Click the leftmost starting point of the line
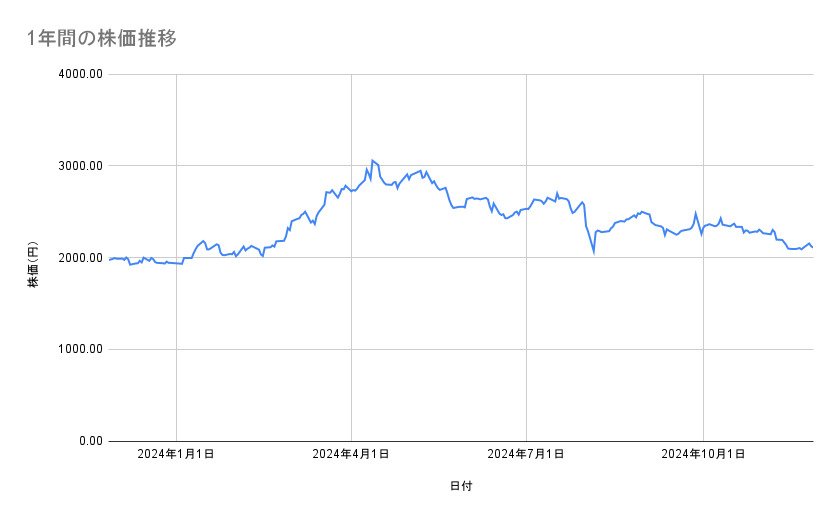The height and width of the screenshot is (519, 839). click(x=109, y=259)
